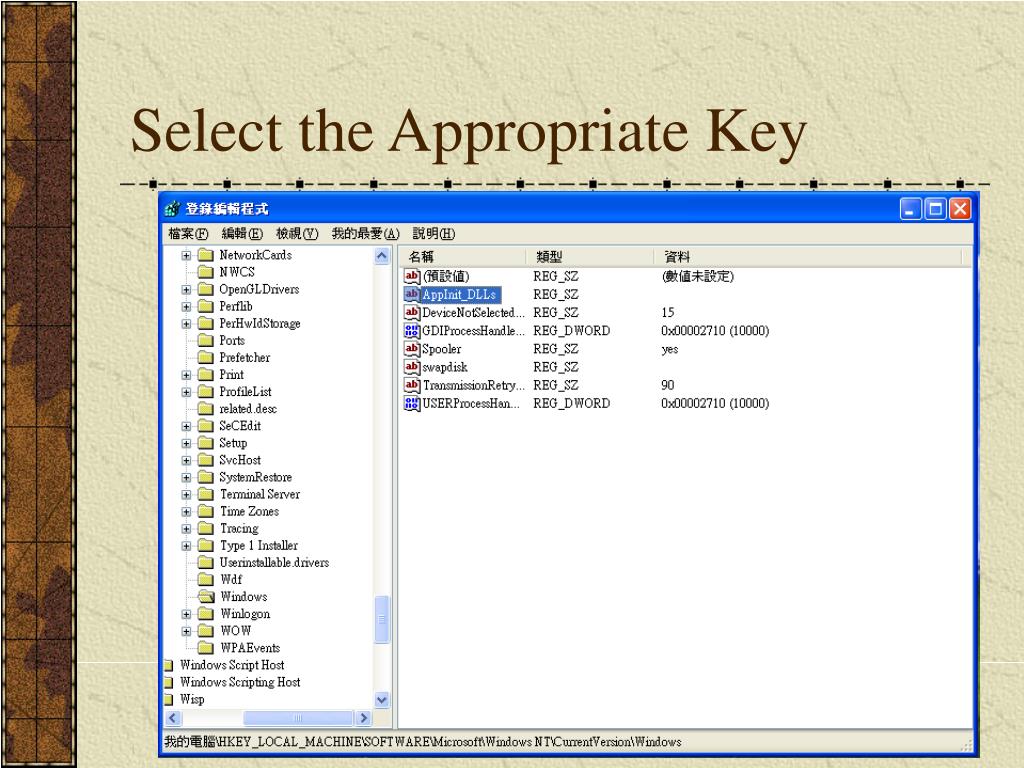
Task: Click the NWCS folder icon
Action: (206, 272)
